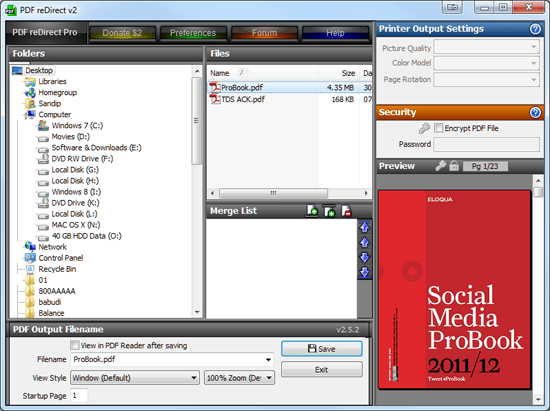The width and height of the screenshot is (550, 411).
Task: Open the Page Rotation dropdown
Action: (x=487, y=80)
